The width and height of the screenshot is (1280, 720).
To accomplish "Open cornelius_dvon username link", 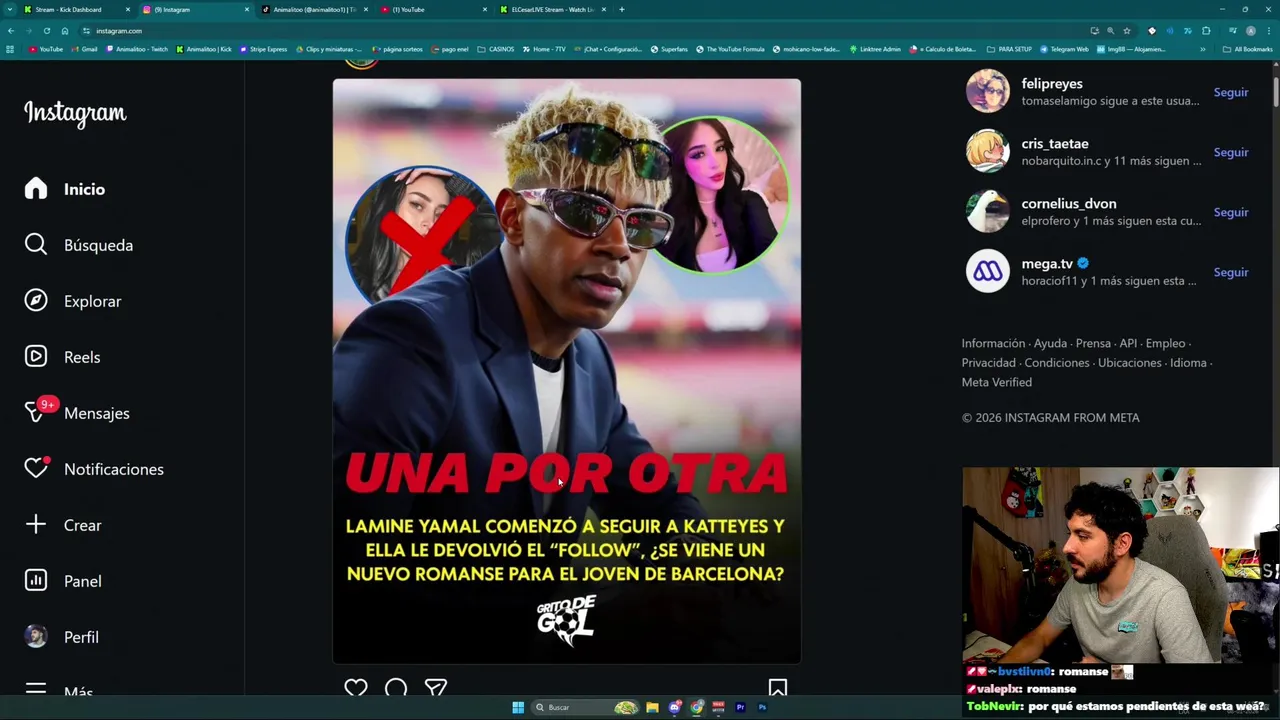I will (x=1069, y=204).
